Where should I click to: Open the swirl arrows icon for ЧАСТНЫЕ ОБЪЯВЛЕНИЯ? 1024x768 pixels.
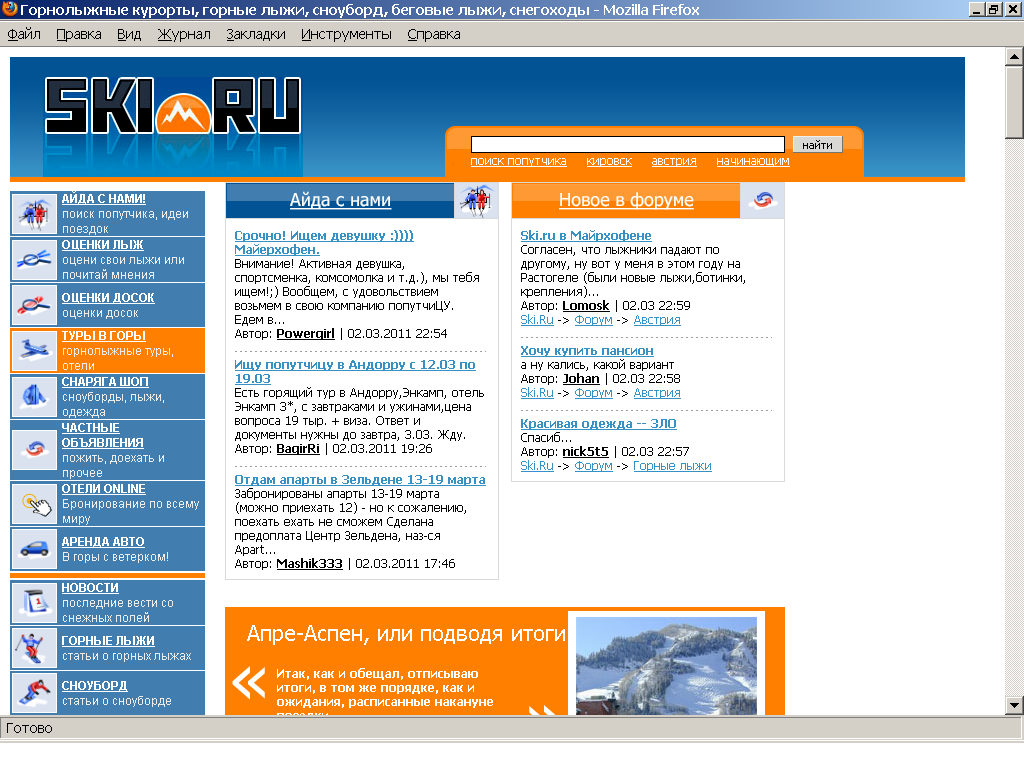pyautogui.click(x=34, y=450)
